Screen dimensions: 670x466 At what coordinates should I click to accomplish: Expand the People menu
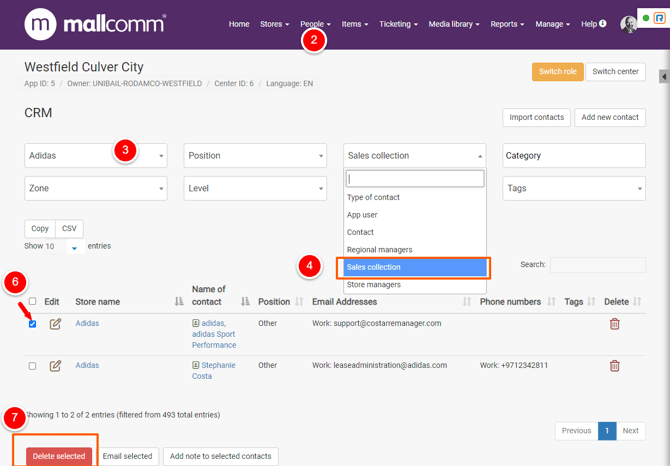tap(315, 24)
